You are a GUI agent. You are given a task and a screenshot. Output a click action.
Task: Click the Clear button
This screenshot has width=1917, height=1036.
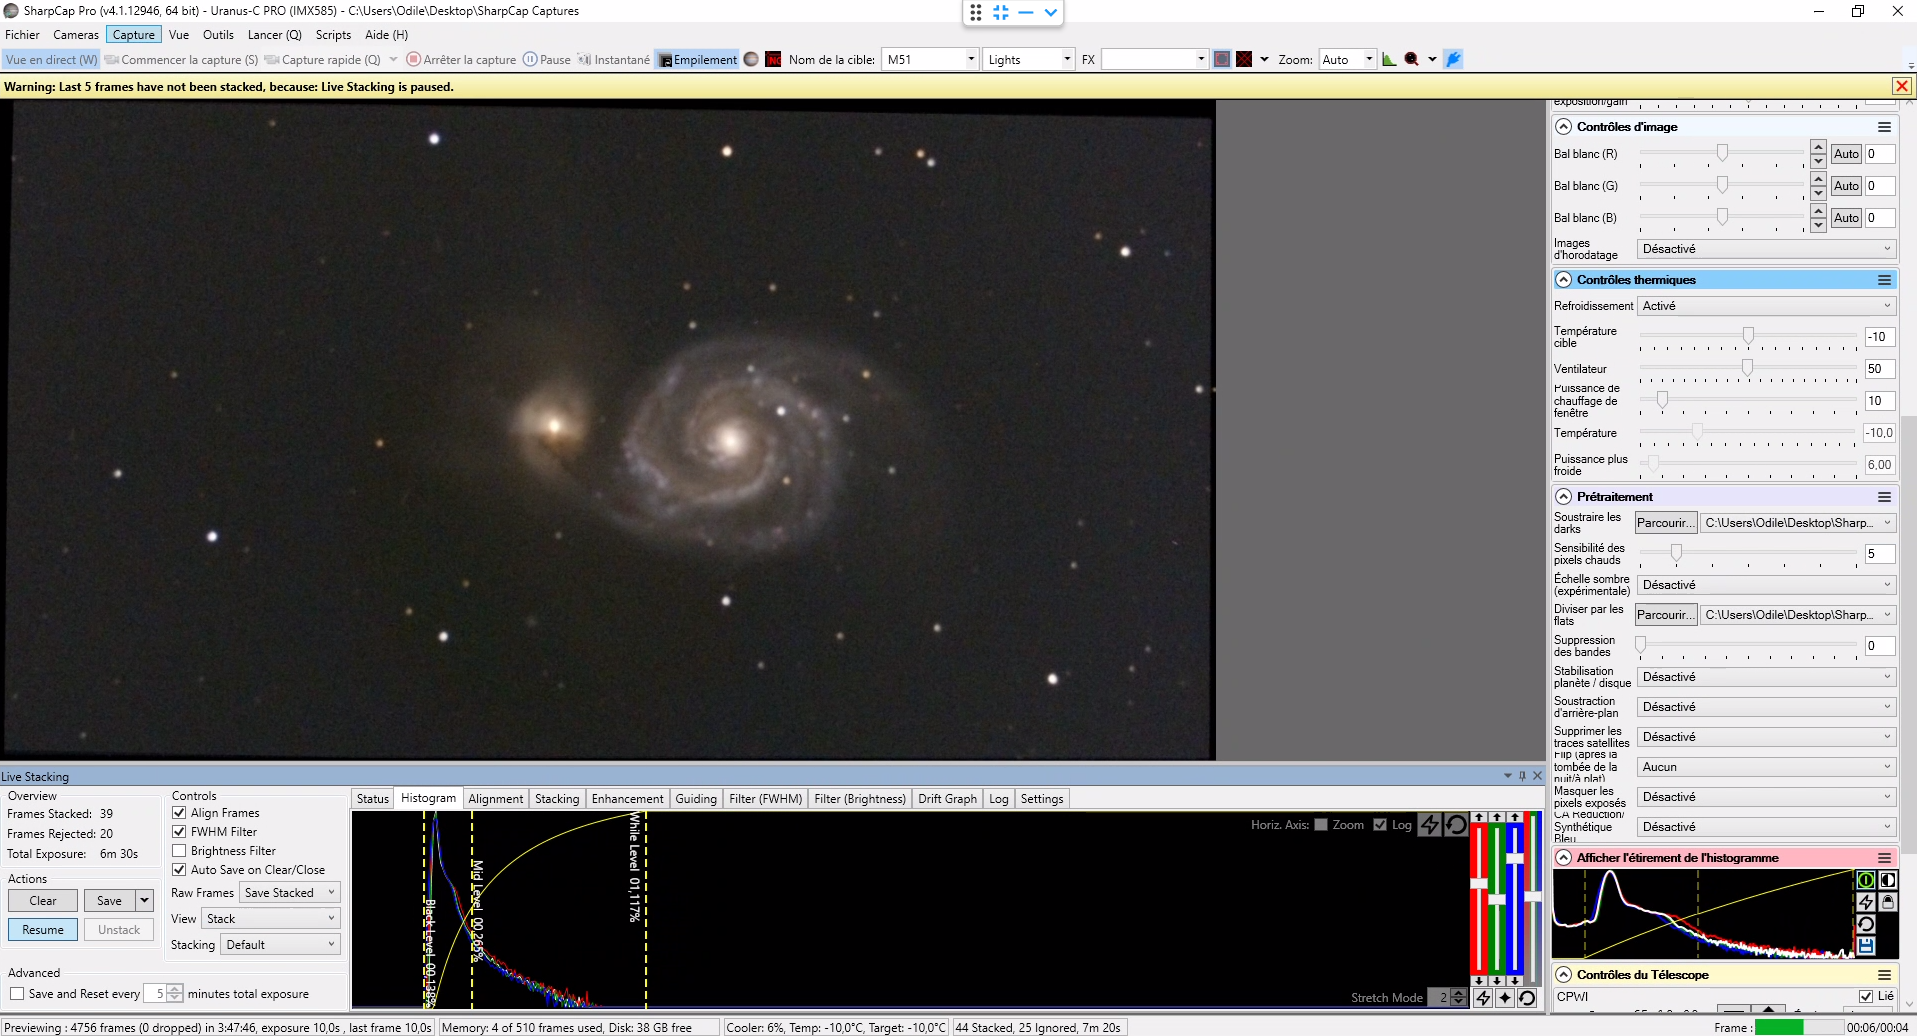click(x=43, y=901)
